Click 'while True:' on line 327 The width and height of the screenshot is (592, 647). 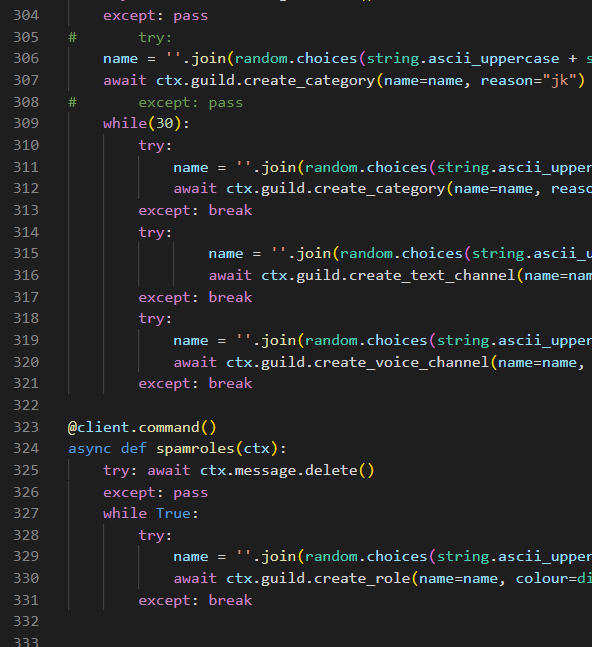(151, 513)
